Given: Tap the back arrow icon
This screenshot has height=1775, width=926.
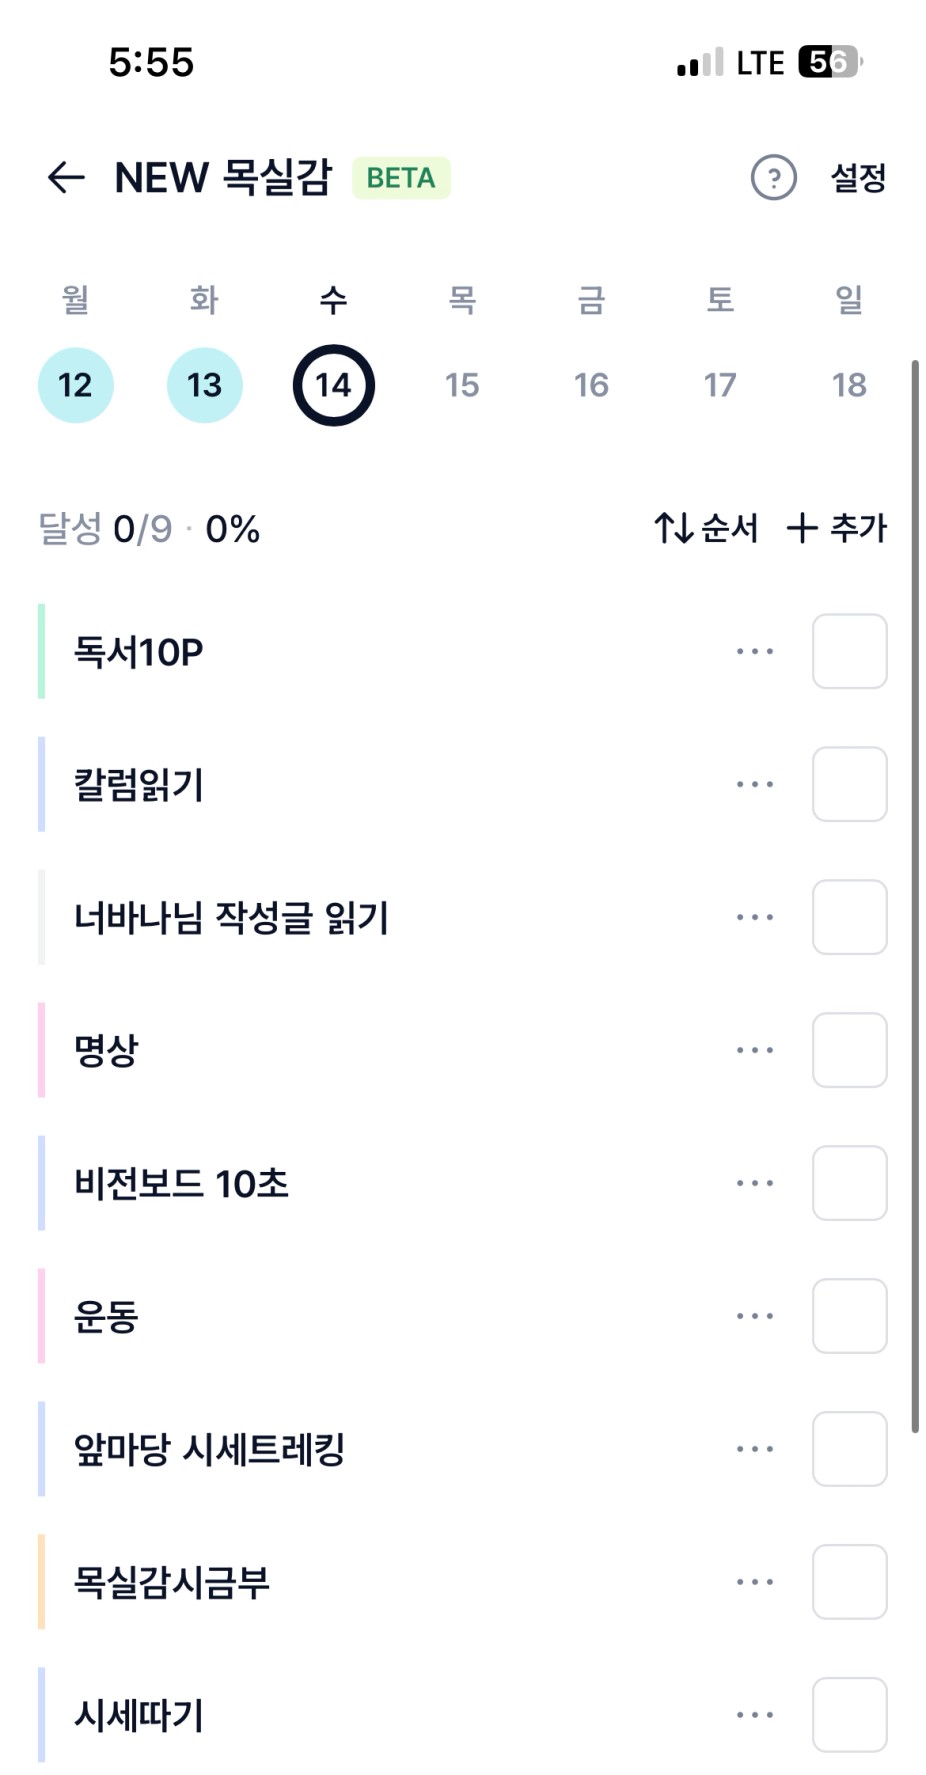Looking at the screenshot, I should coord(66,178).
